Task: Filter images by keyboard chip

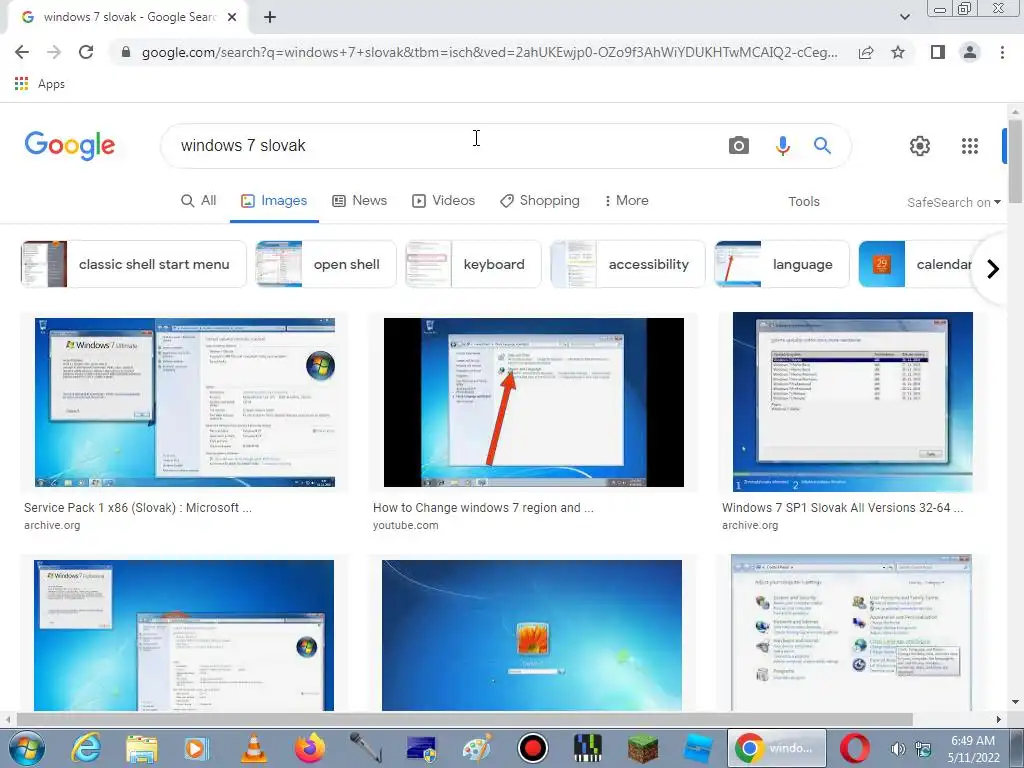Action: (x=473, y=264)
